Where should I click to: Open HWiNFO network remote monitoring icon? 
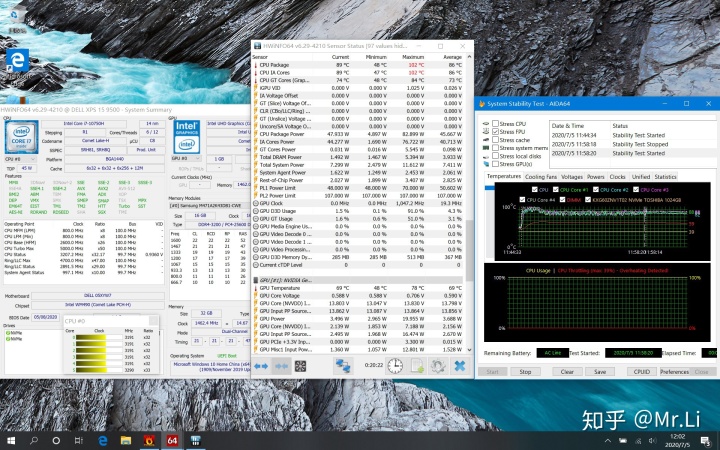pos(343,366)
